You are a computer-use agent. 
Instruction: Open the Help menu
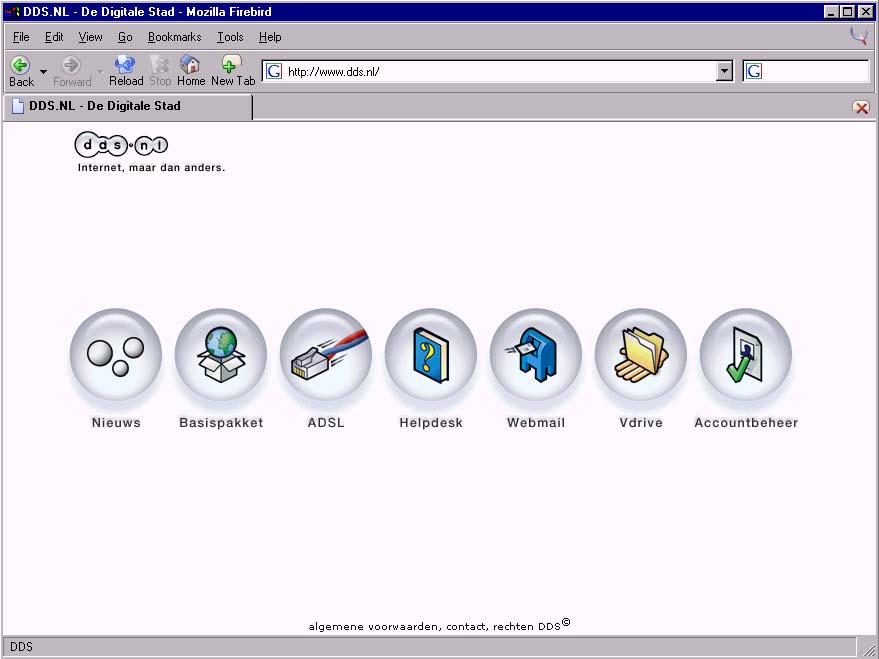click(x=270, y=37)
